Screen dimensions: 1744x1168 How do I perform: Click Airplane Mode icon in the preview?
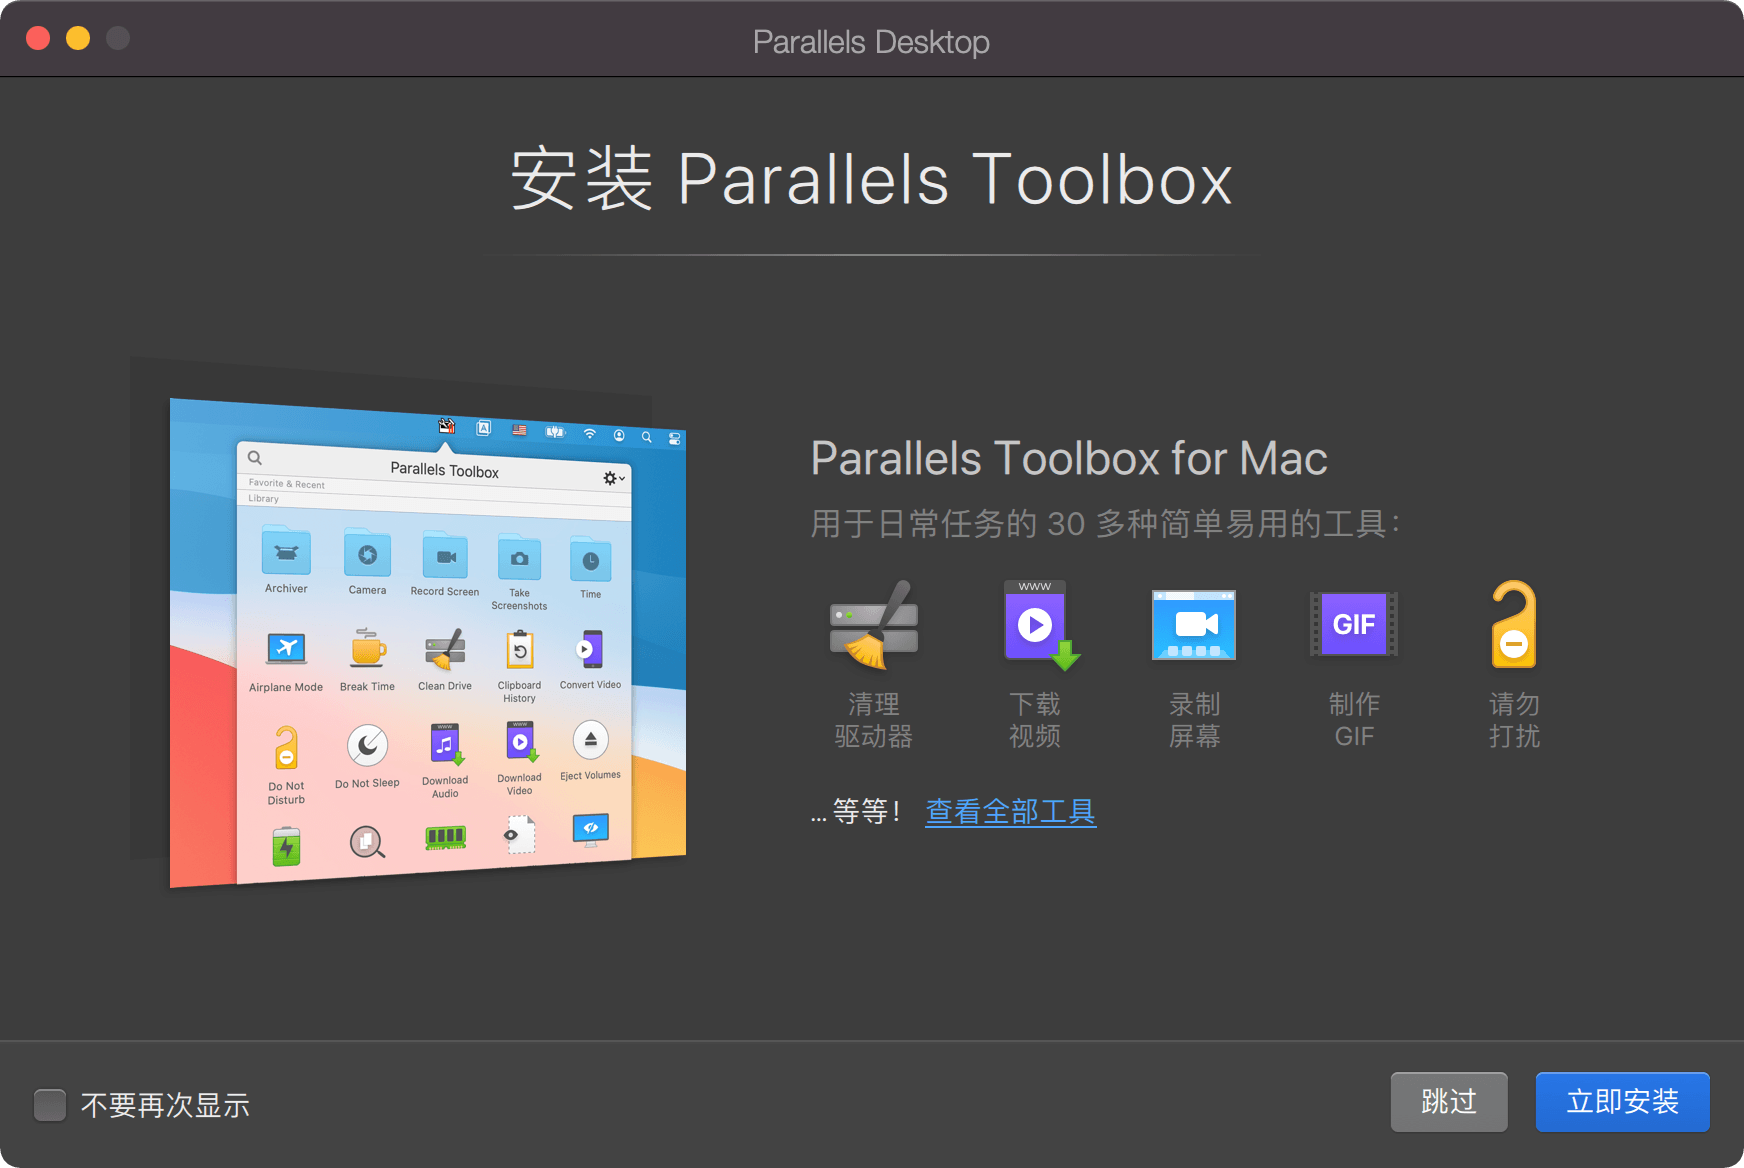pos(286,649)
